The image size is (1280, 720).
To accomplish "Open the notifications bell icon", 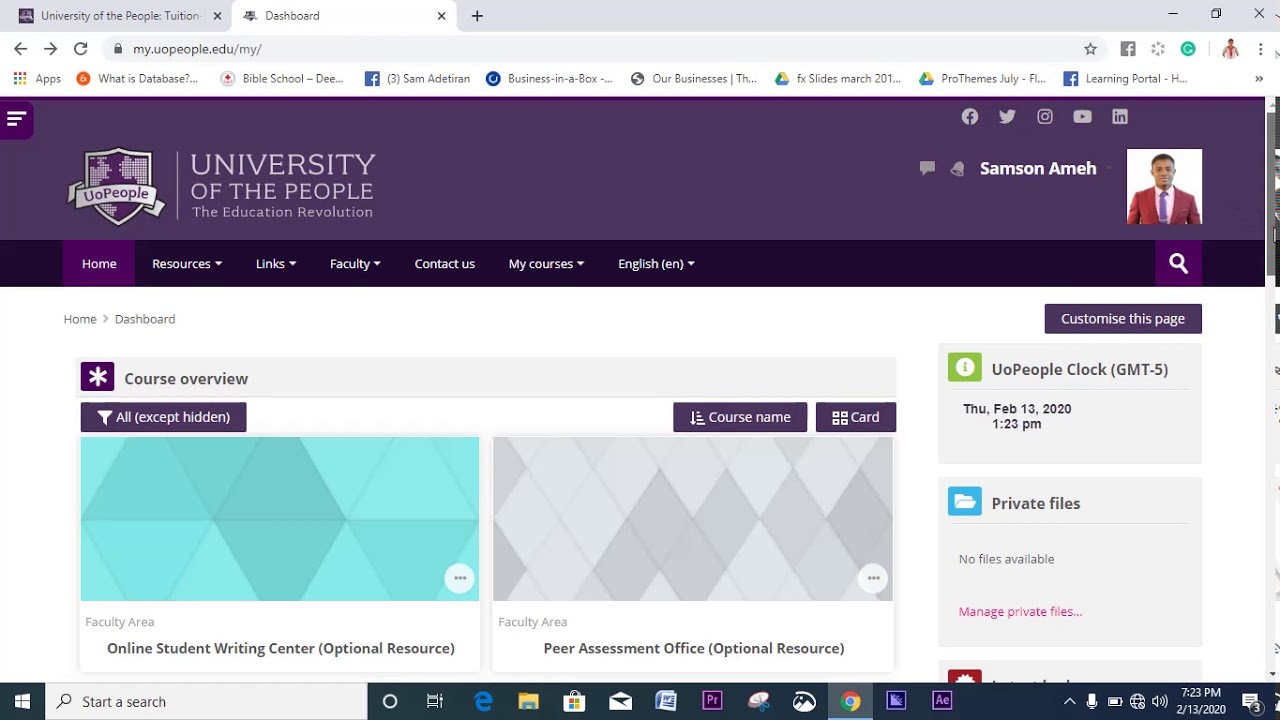I will point(957,169).
